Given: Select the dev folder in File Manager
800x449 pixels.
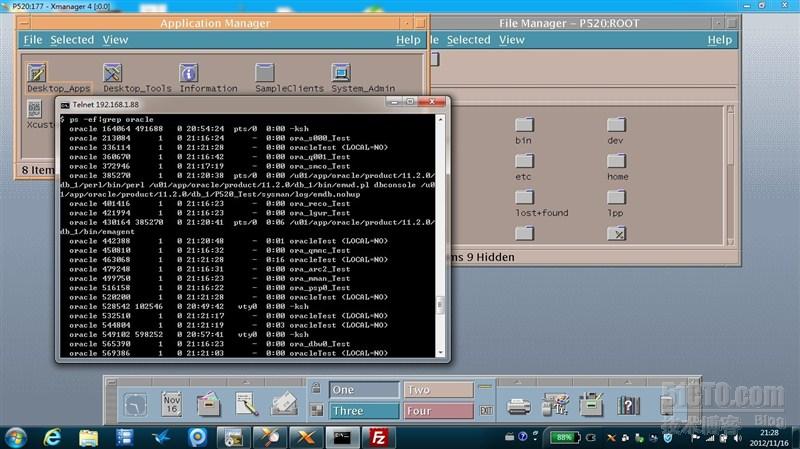Looking at the screenshot, I should click(616, 125).
